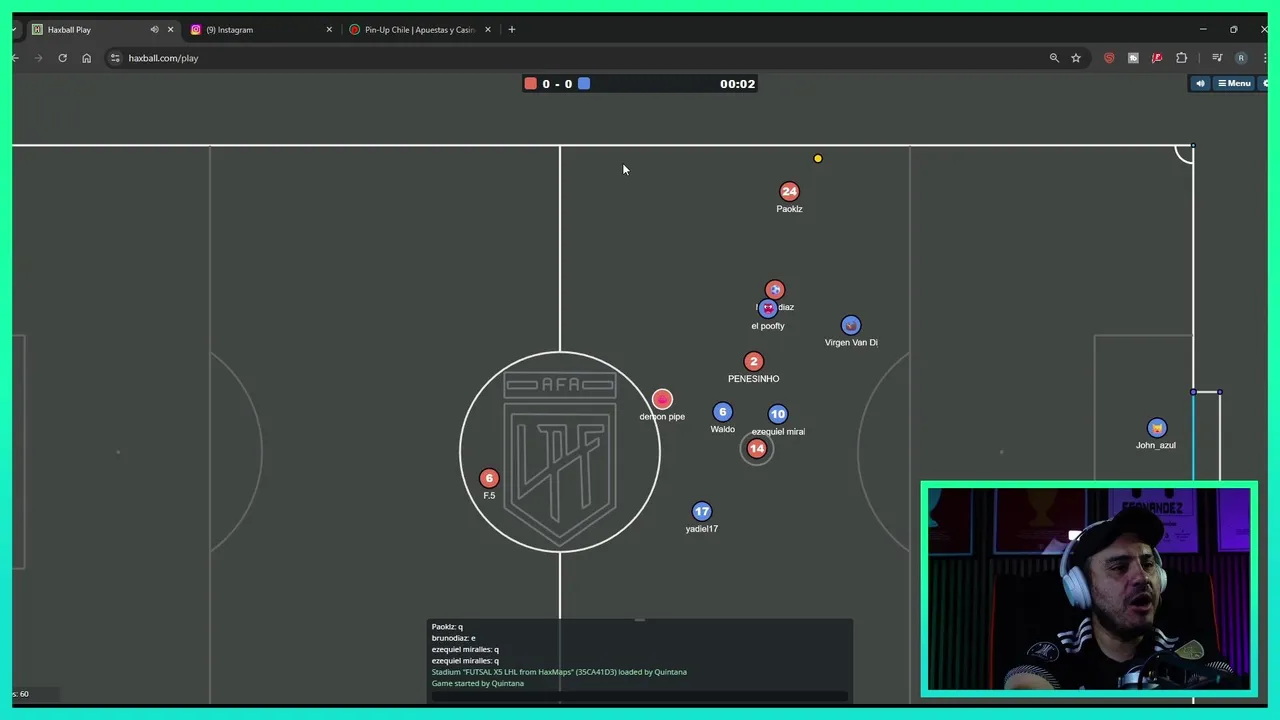Bookmark this page with the star
Image resolution: width=1280 pixels, height=720 pixels.
(x=1076, y=58)
